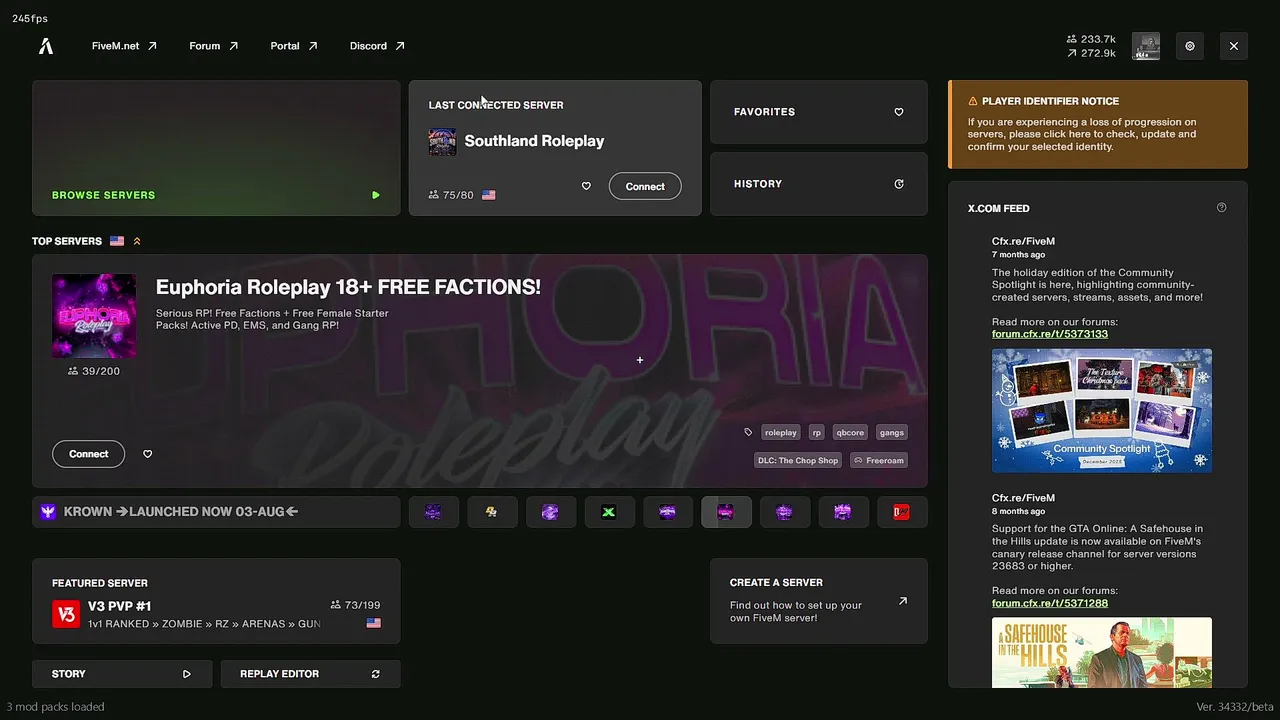Select the rp tag
The height and width of the screenshot is (720, 1280).
[816, 432]
